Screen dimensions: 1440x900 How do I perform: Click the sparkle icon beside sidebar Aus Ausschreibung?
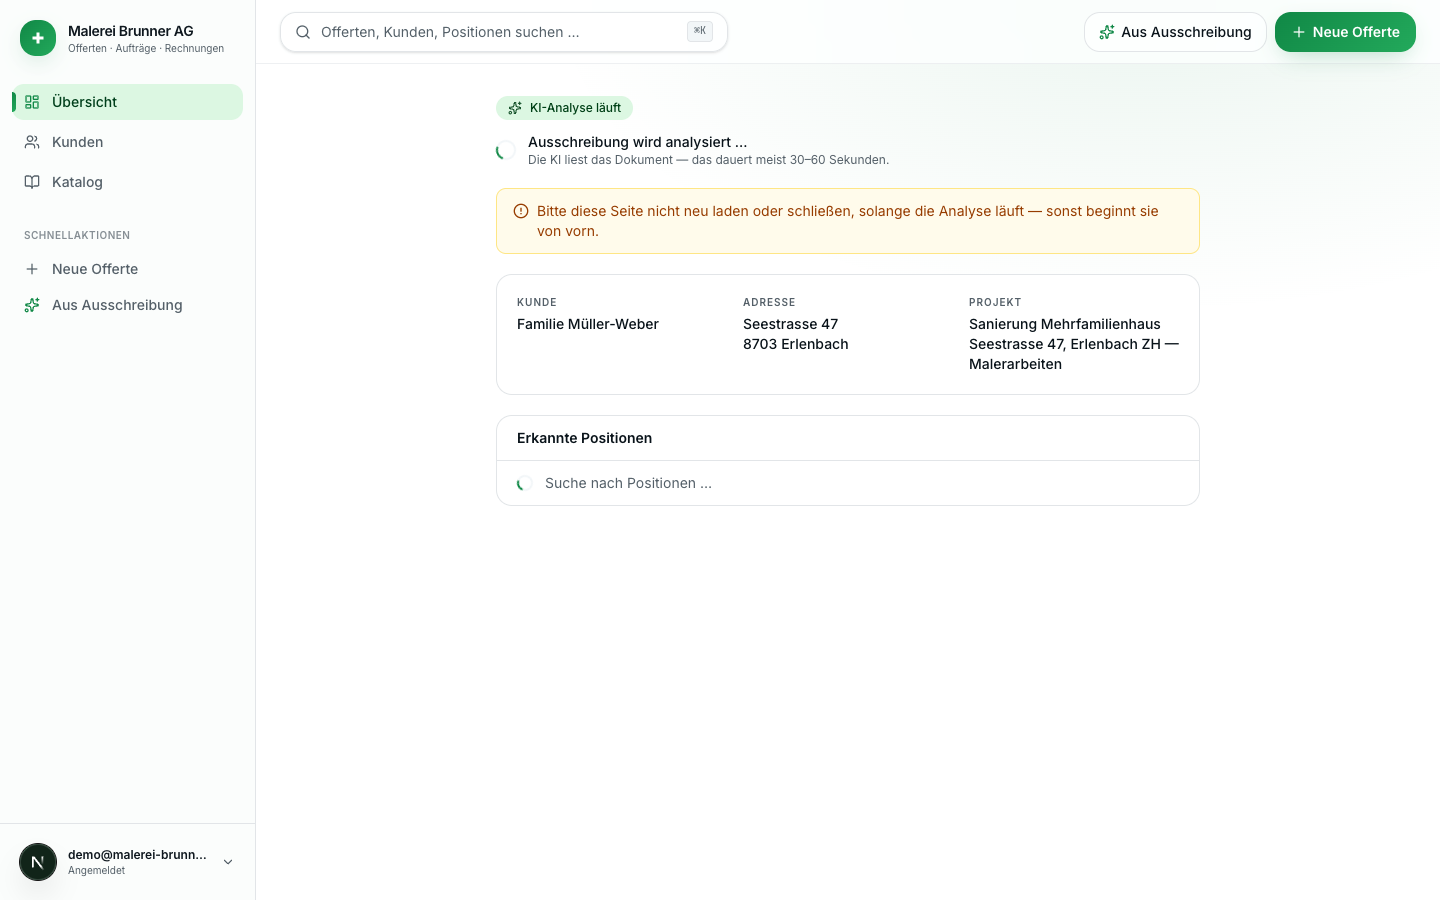(32, 305)
